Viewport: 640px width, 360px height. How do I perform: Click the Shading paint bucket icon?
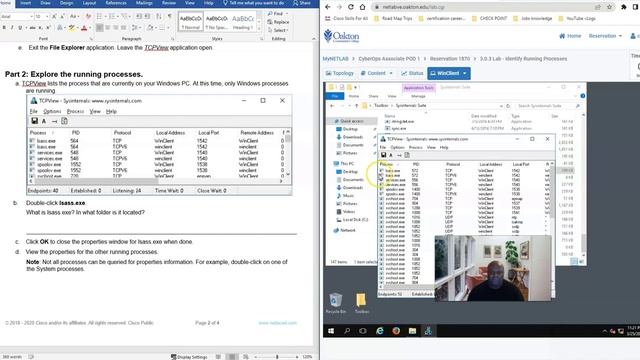coord(150,28)
